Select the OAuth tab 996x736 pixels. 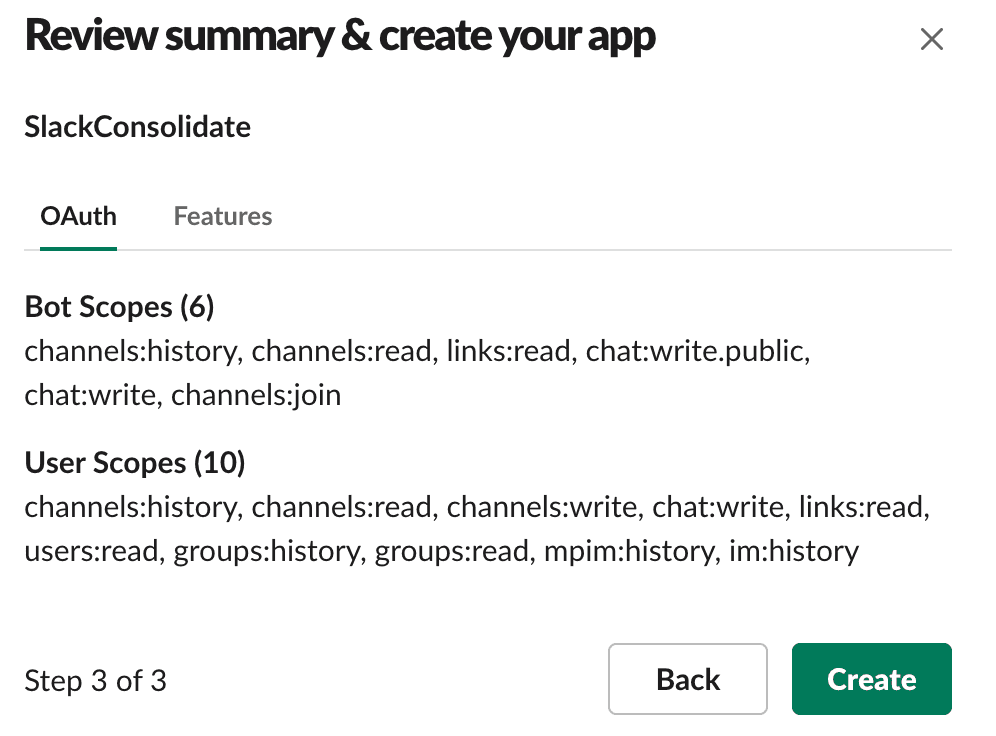pyautogui.click(x=78, y=216)
